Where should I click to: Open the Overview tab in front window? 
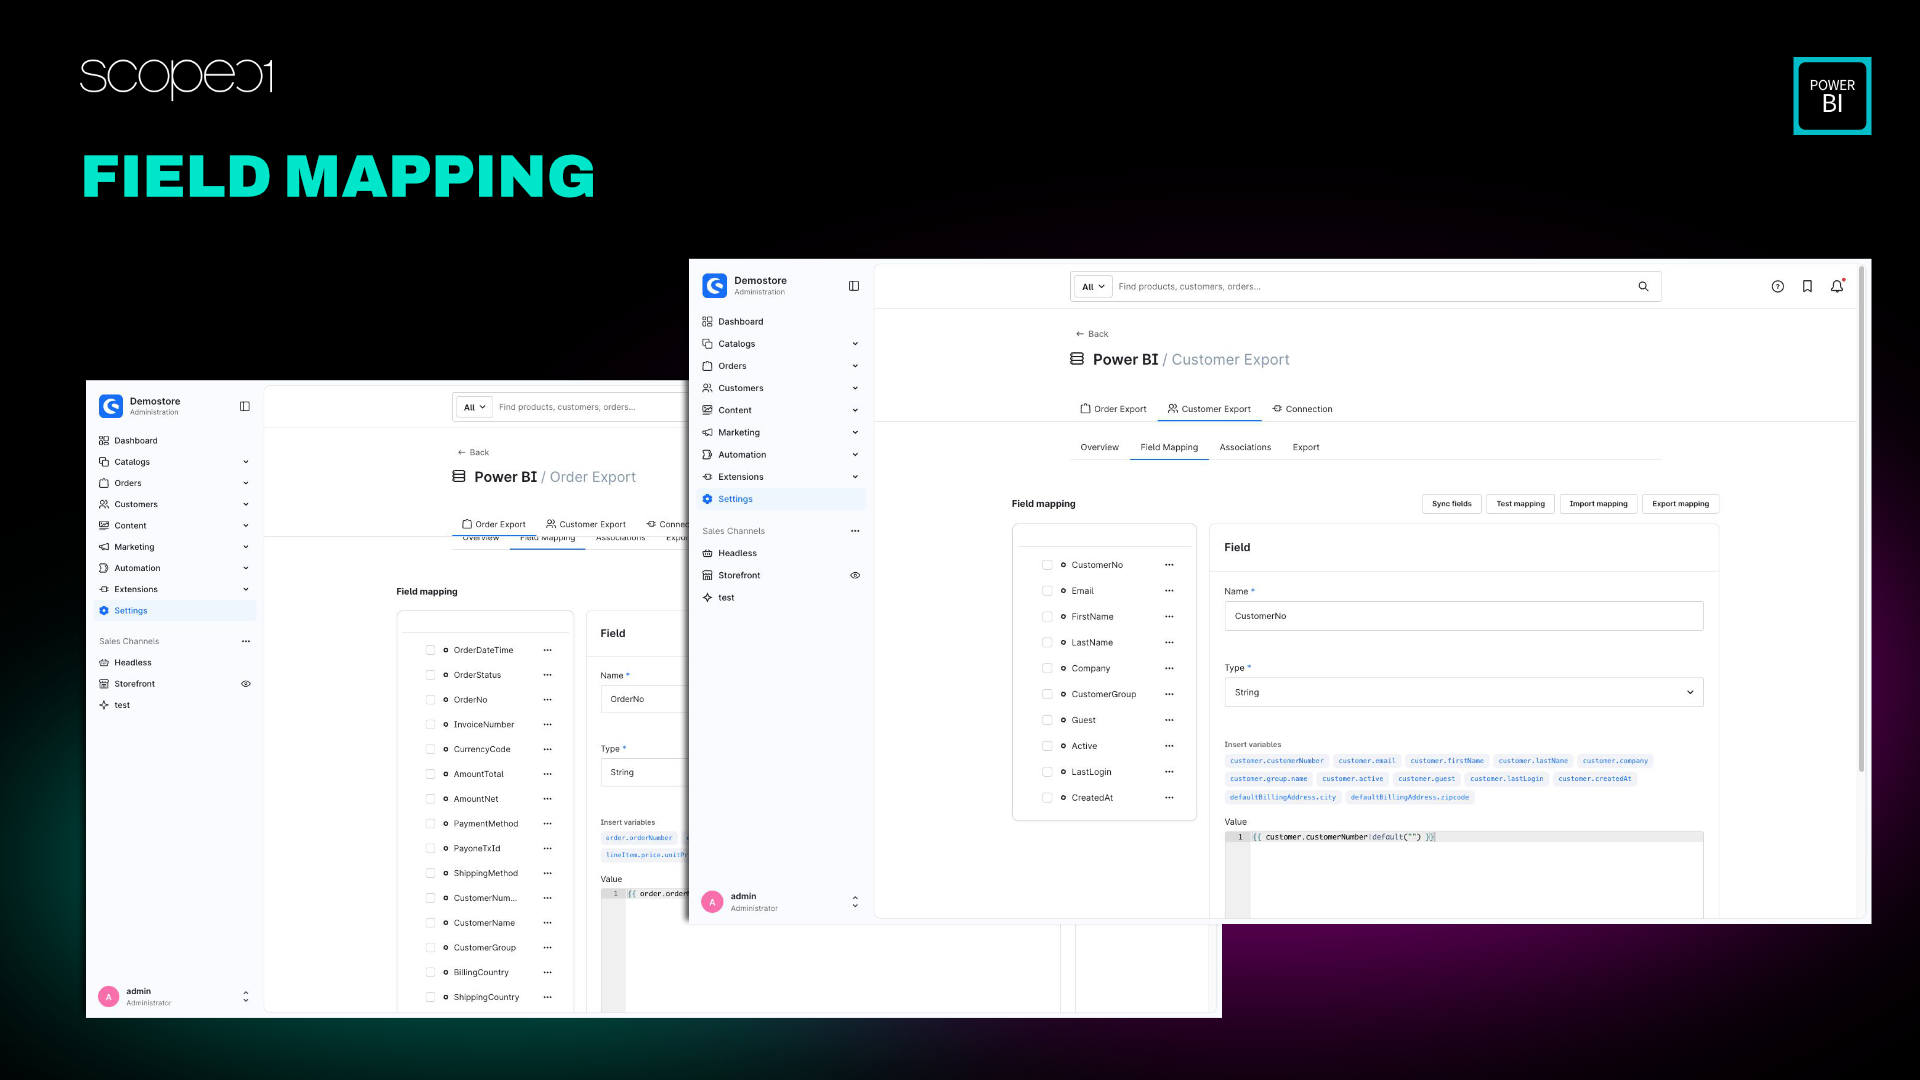pyautogui.click(x=1099, y=447)
